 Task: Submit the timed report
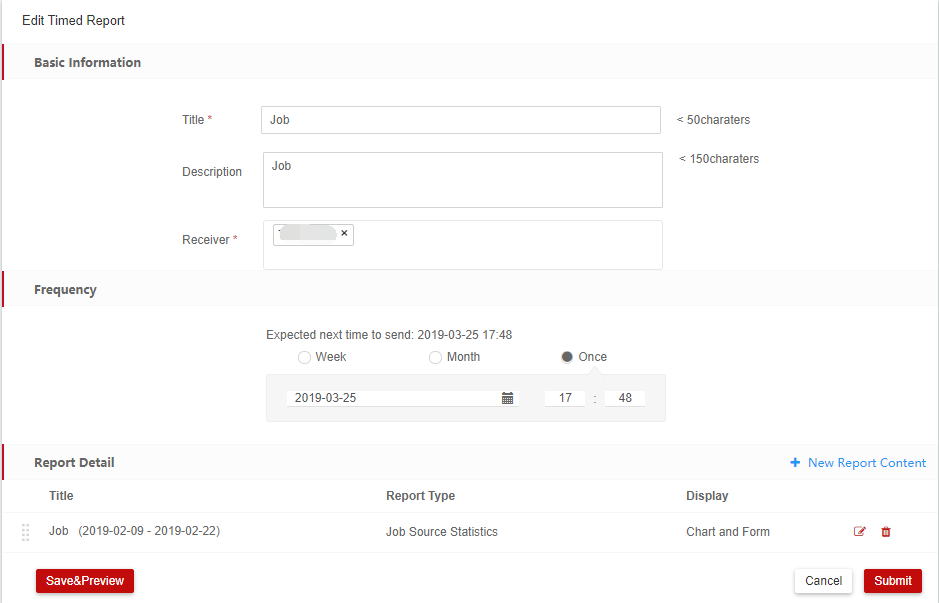tap(892, 581)
